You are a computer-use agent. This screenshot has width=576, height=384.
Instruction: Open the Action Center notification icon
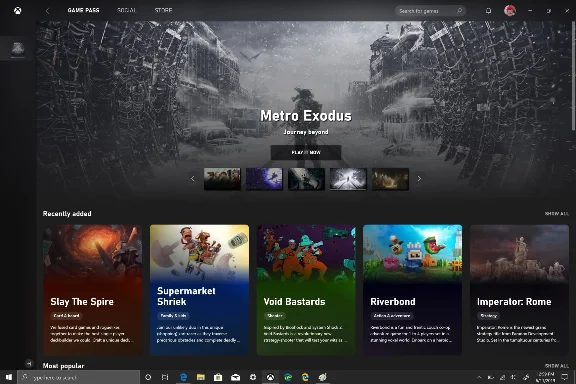(565, 377)
